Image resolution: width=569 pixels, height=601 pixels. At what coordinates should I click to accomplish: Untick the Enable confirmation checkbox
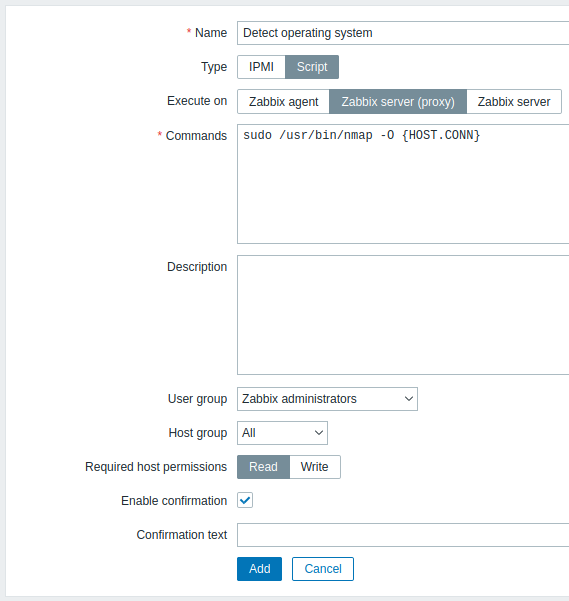(x=245, y=500)
